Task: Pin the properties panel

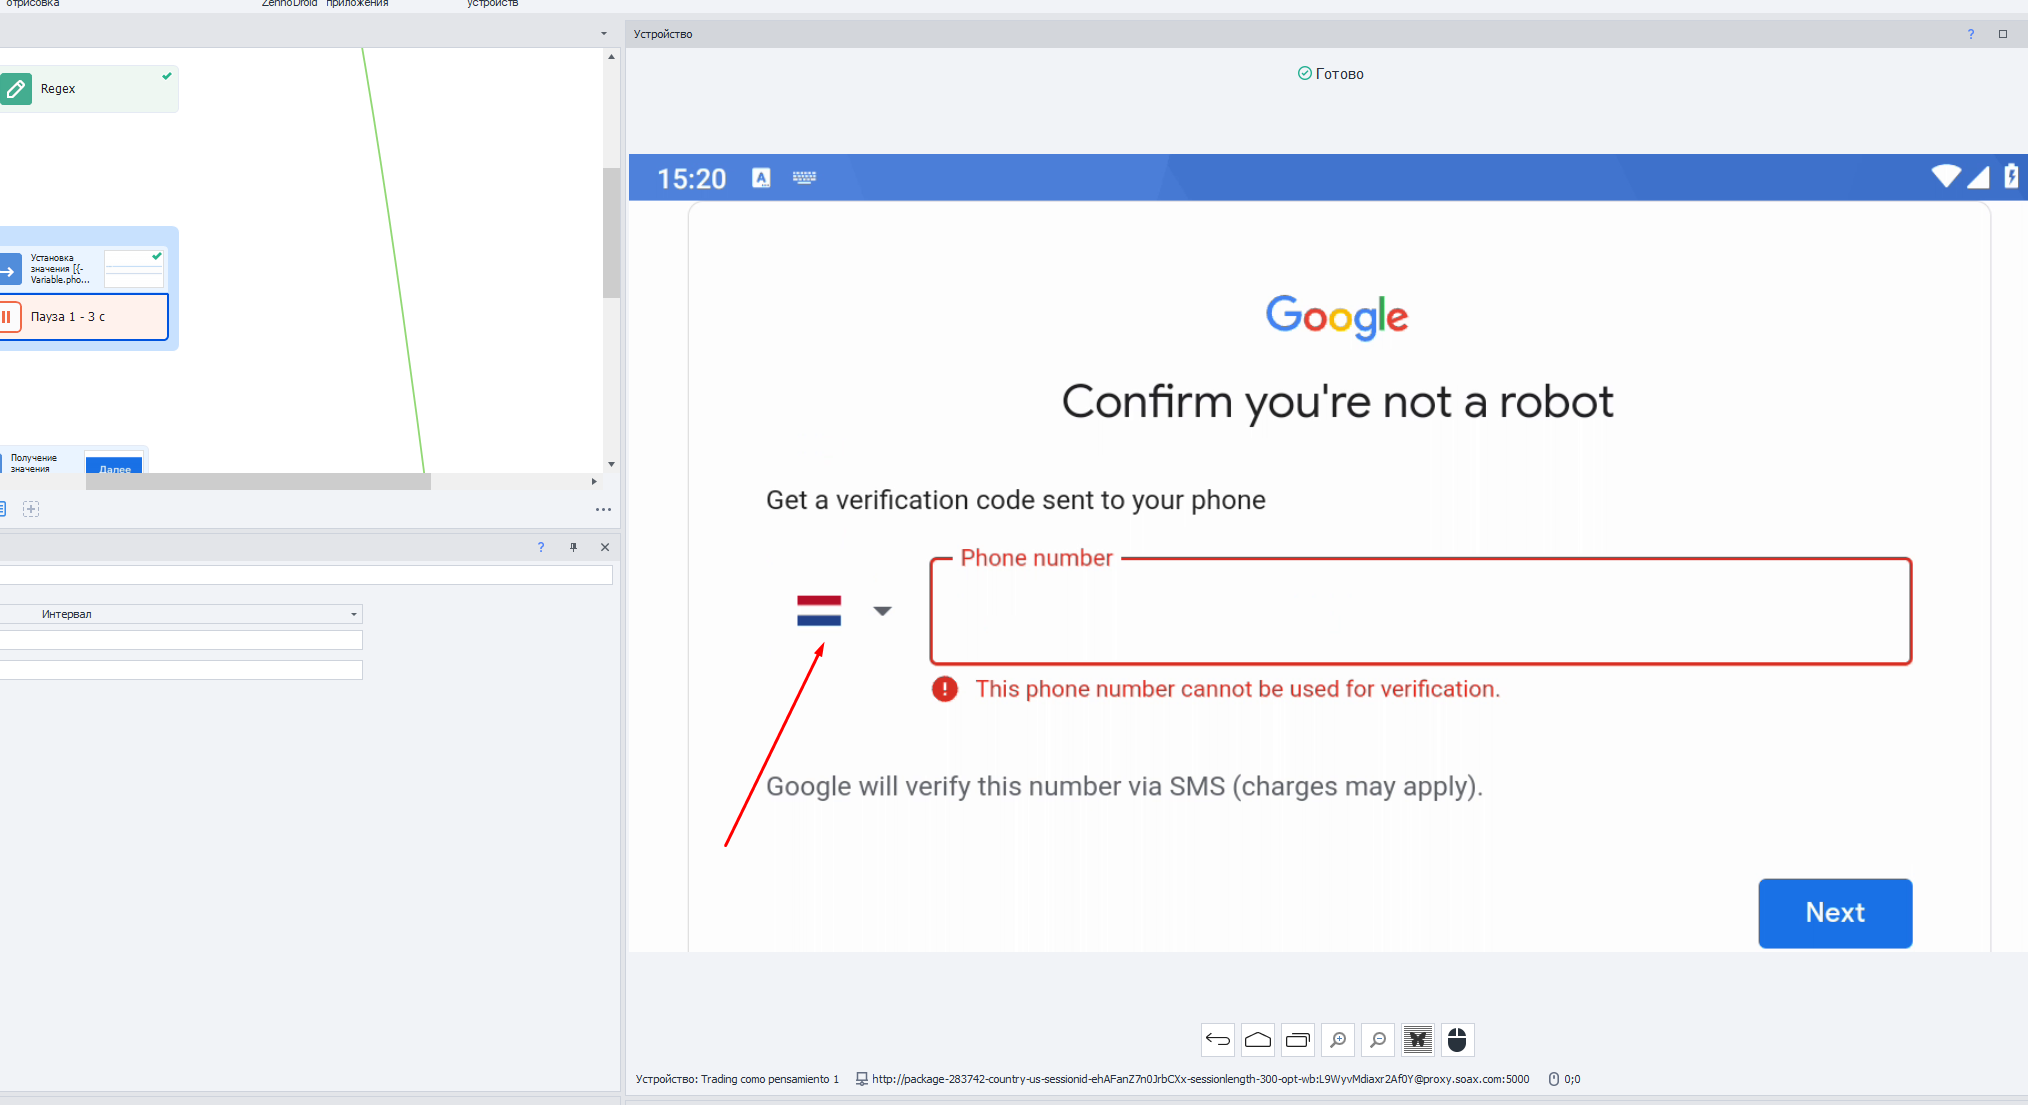Action: [x=573, y=547]
